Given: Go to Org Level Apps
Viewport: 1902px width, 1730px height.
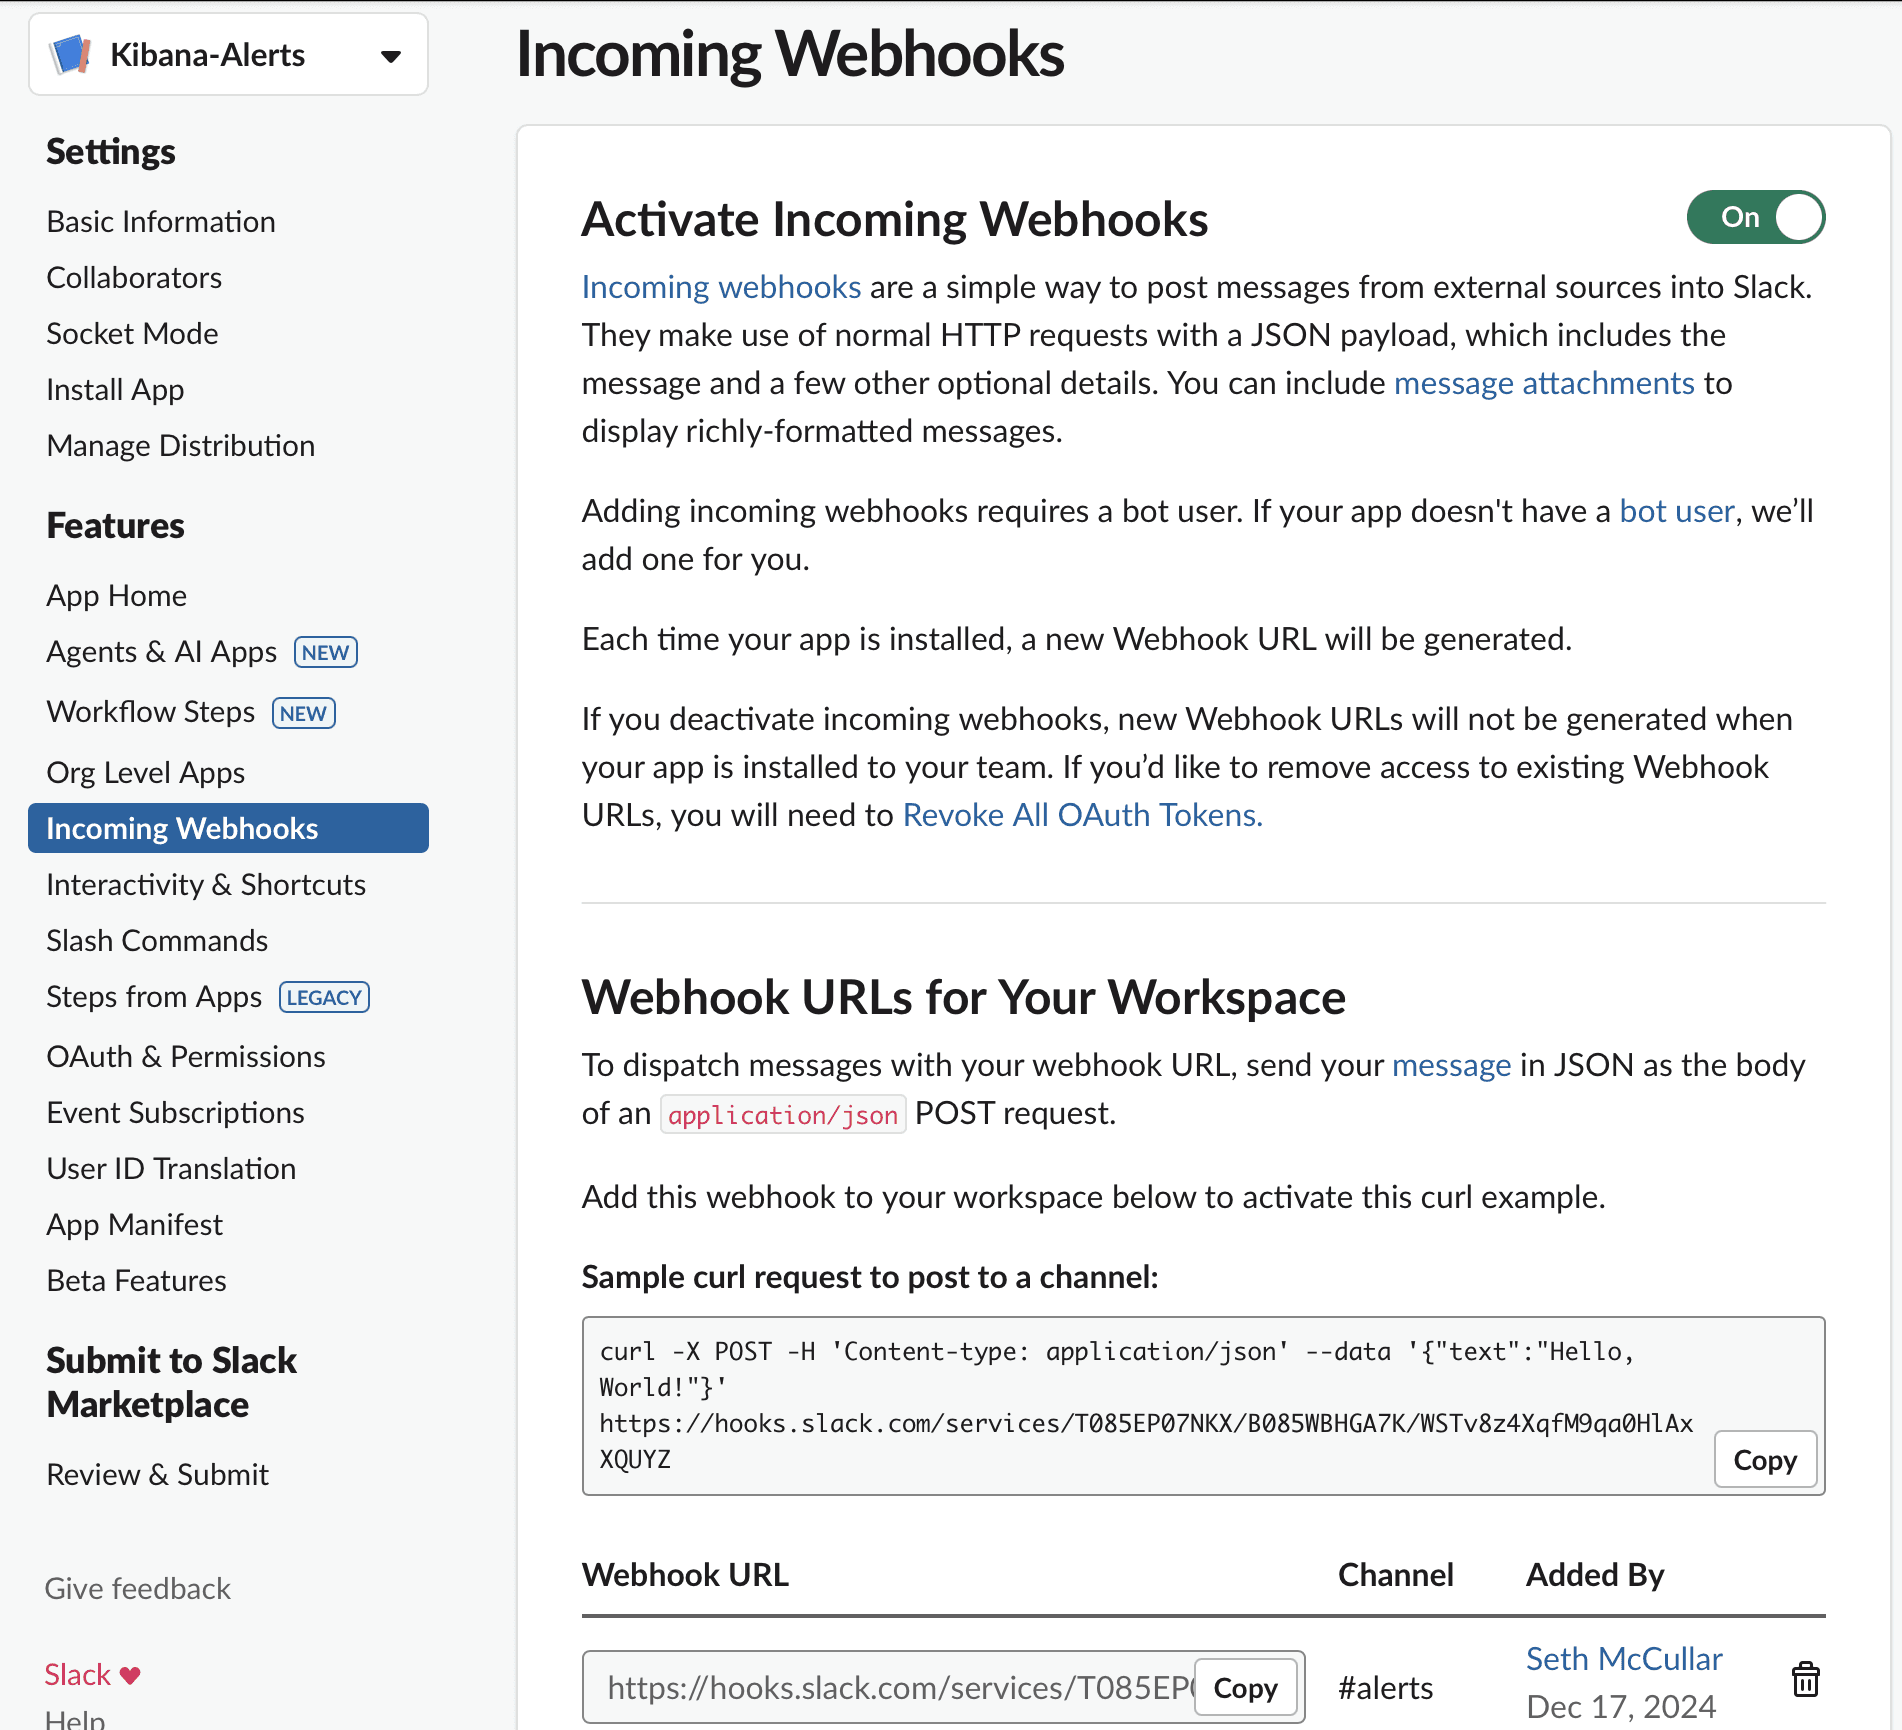Looking at the screenshot, I should [x=146, y=773].
